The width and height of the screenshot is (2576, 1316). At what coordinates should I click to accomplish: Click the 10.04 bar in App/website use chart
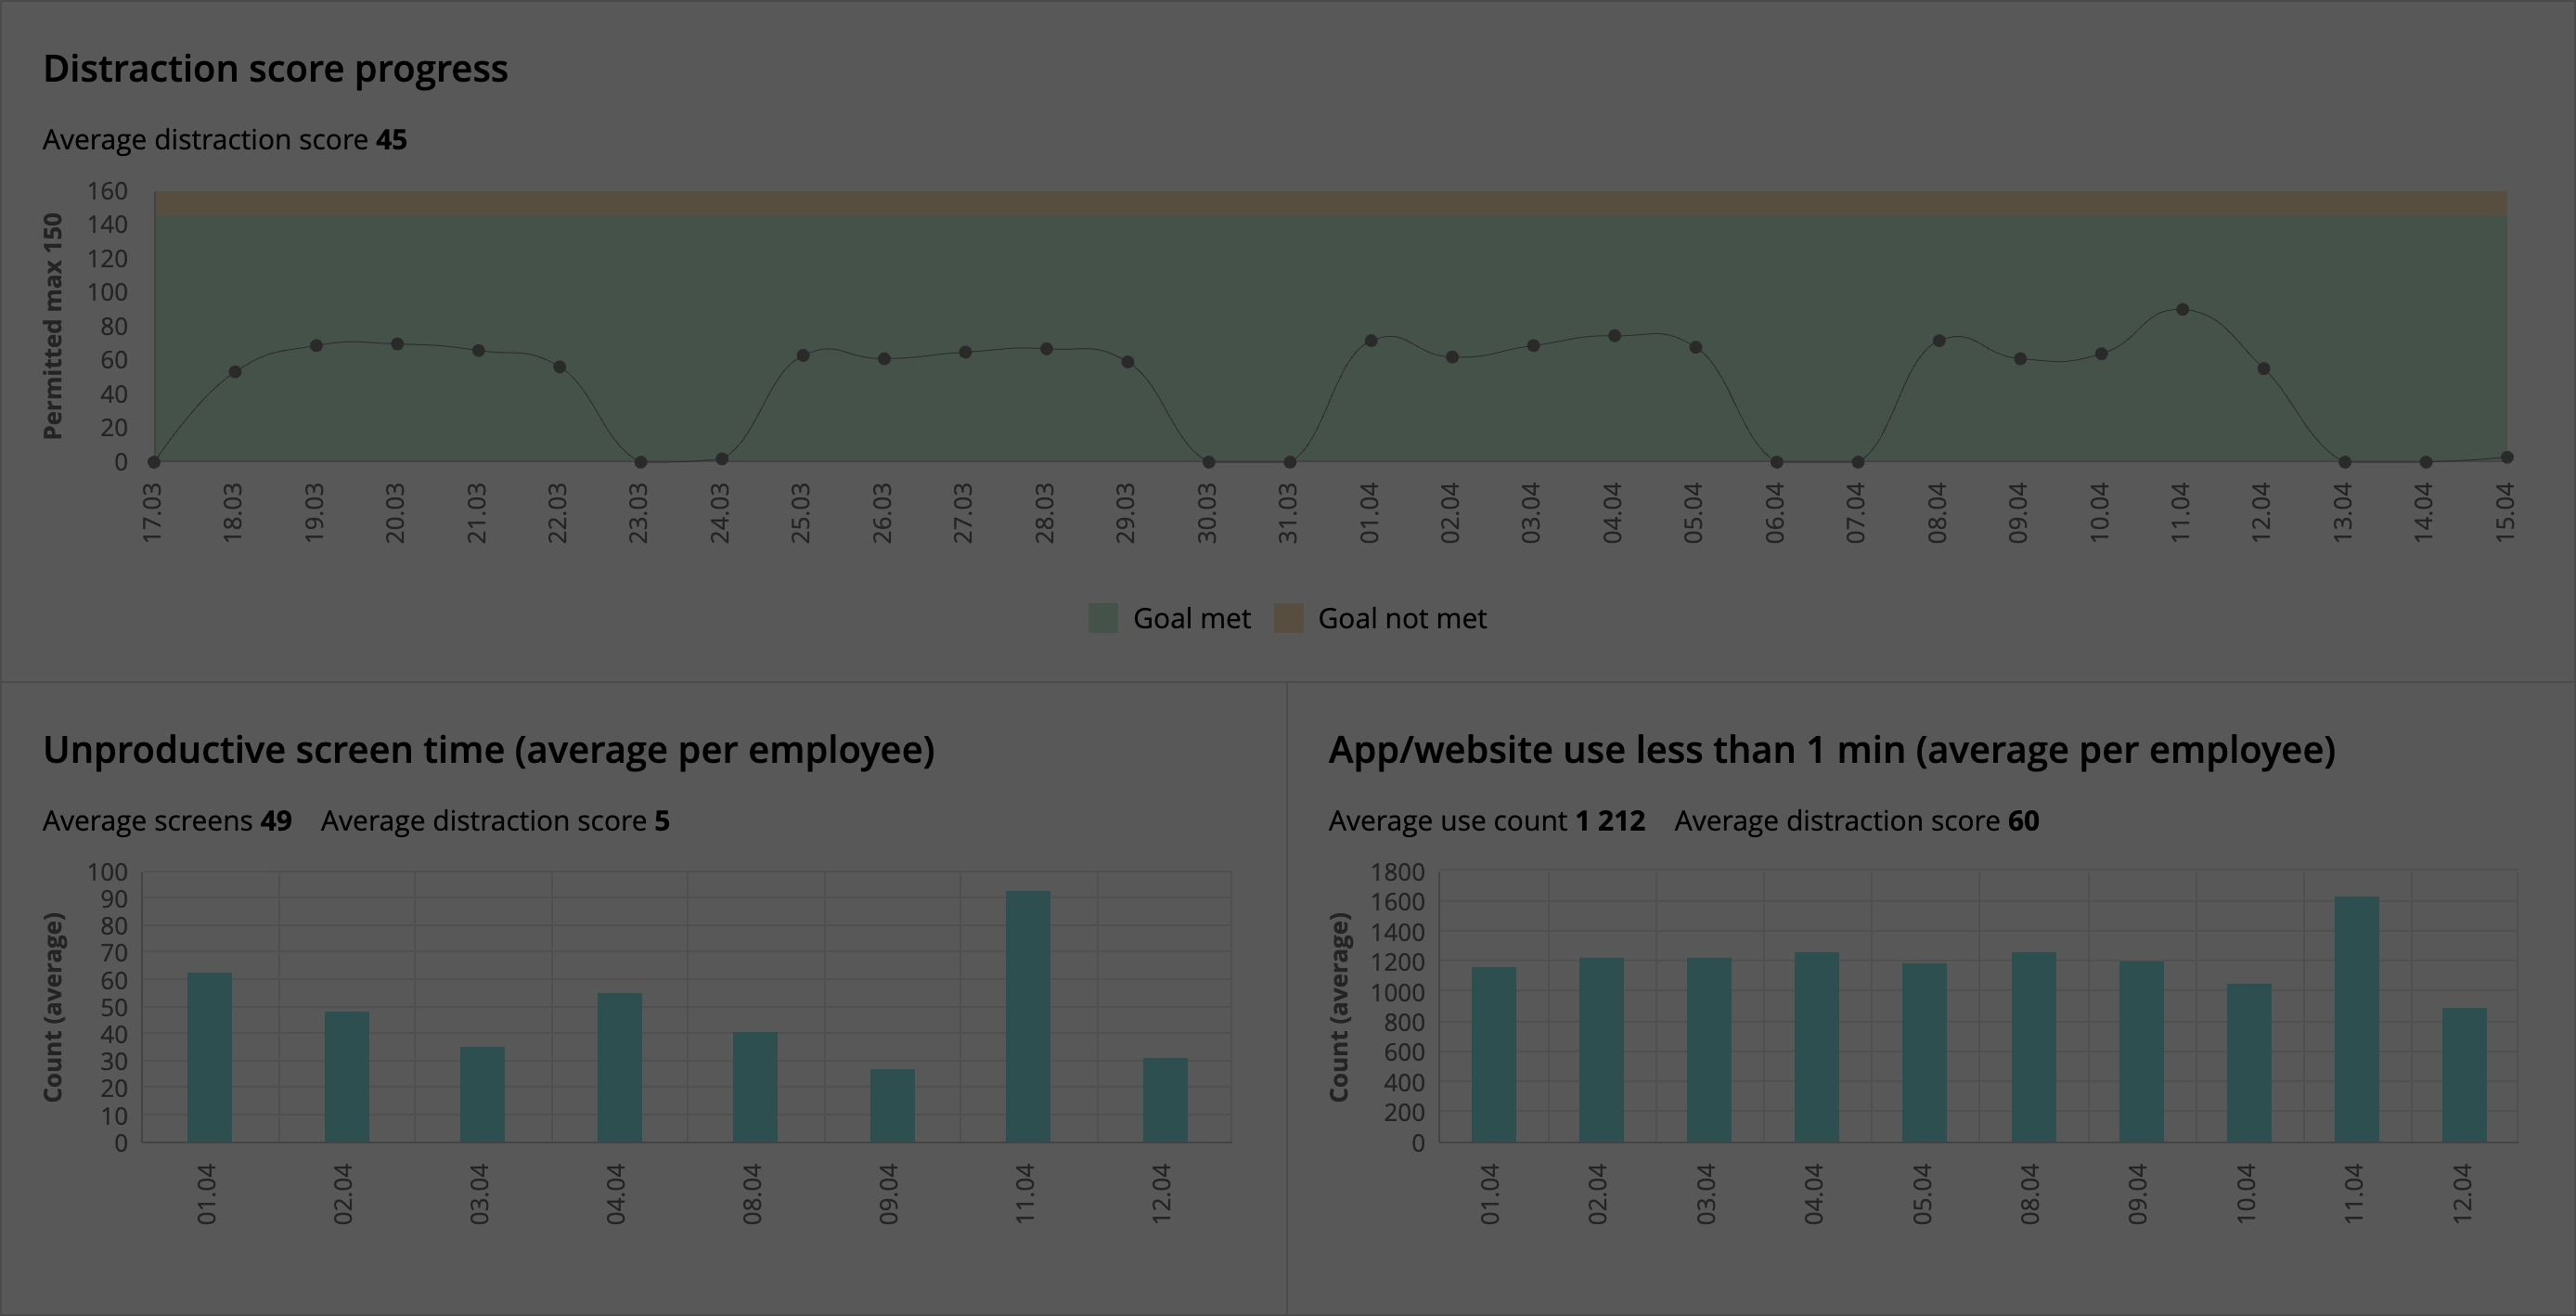(2249, 1063)
